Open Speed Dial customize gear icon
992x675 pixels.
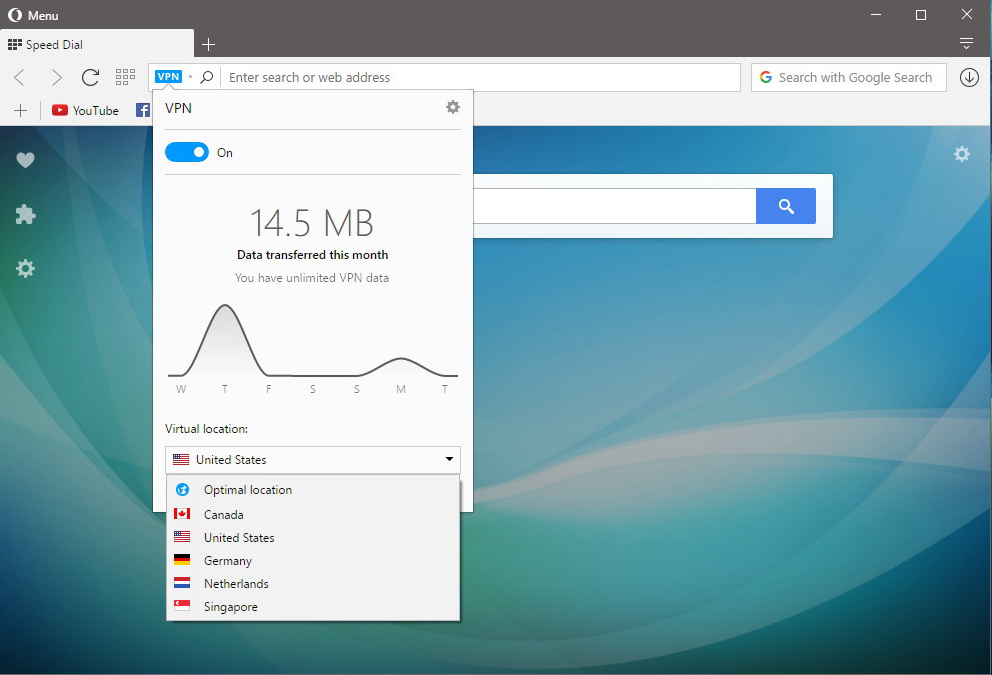click(x=962, y=154)
